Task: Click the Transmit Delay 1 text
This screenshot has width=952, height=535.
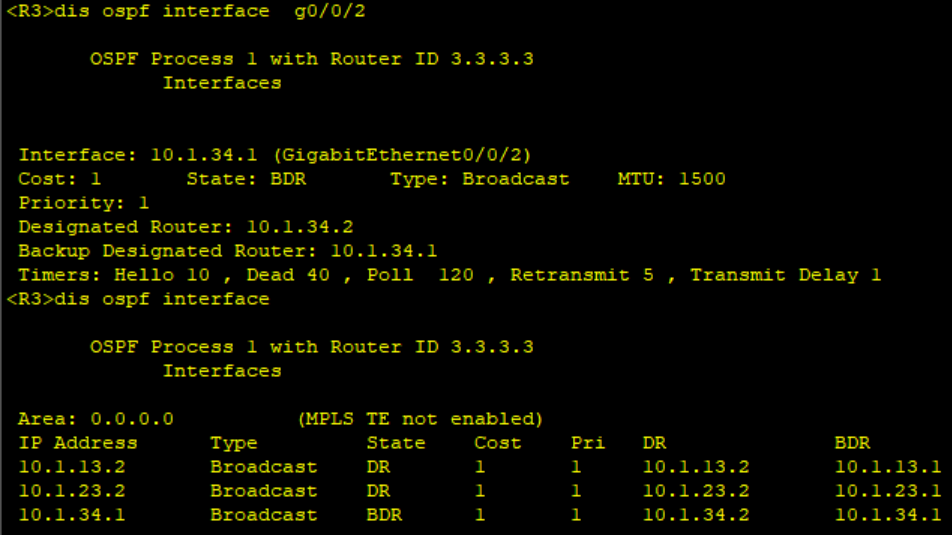Action: (785, 275)
